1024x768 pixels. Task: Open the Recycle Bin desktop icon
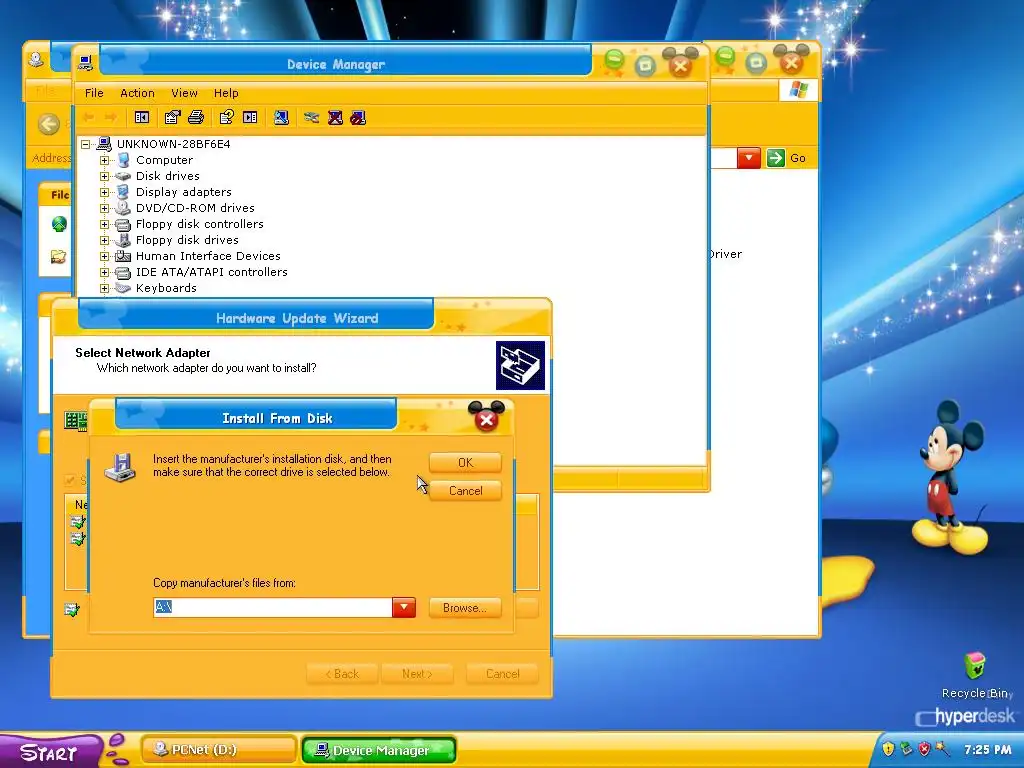point(974,666)
